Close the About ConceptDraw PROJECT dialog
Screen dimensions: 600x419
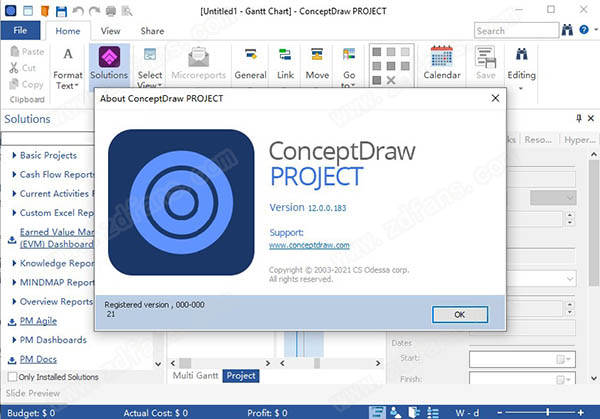tap(495, 98)
